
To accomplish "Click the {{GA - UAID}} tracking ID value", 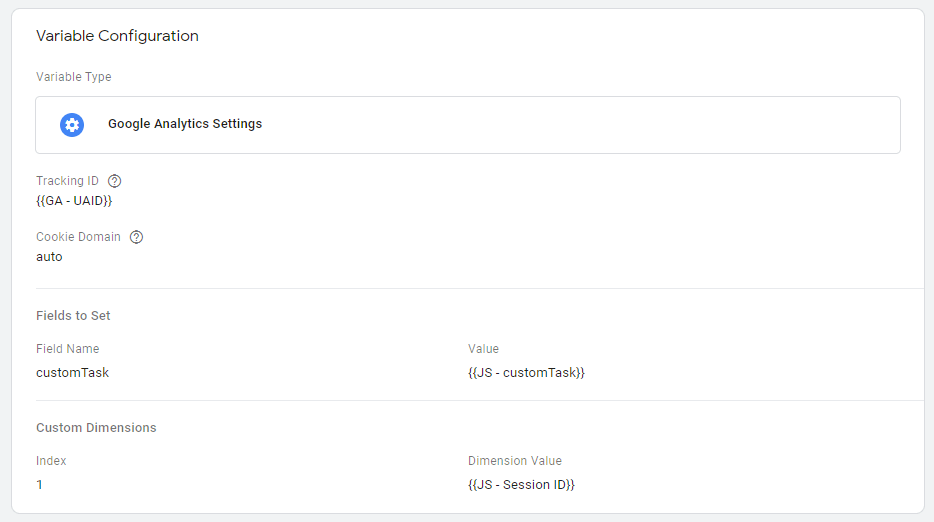I will (x=74, y=201).
